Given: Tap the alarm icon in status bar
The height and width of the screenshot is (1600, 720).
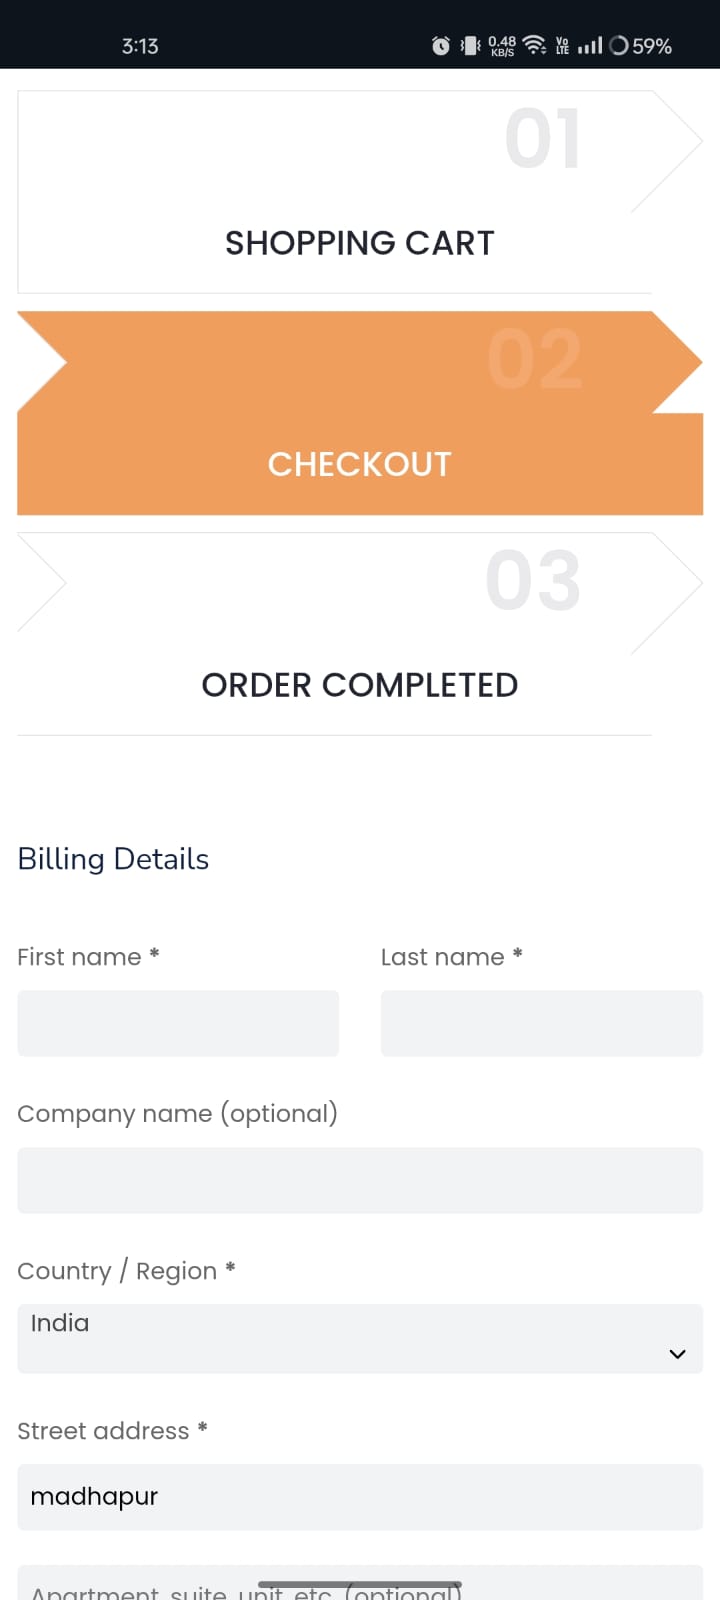Looking at the screenshot, I should click(x=440, y=46).
